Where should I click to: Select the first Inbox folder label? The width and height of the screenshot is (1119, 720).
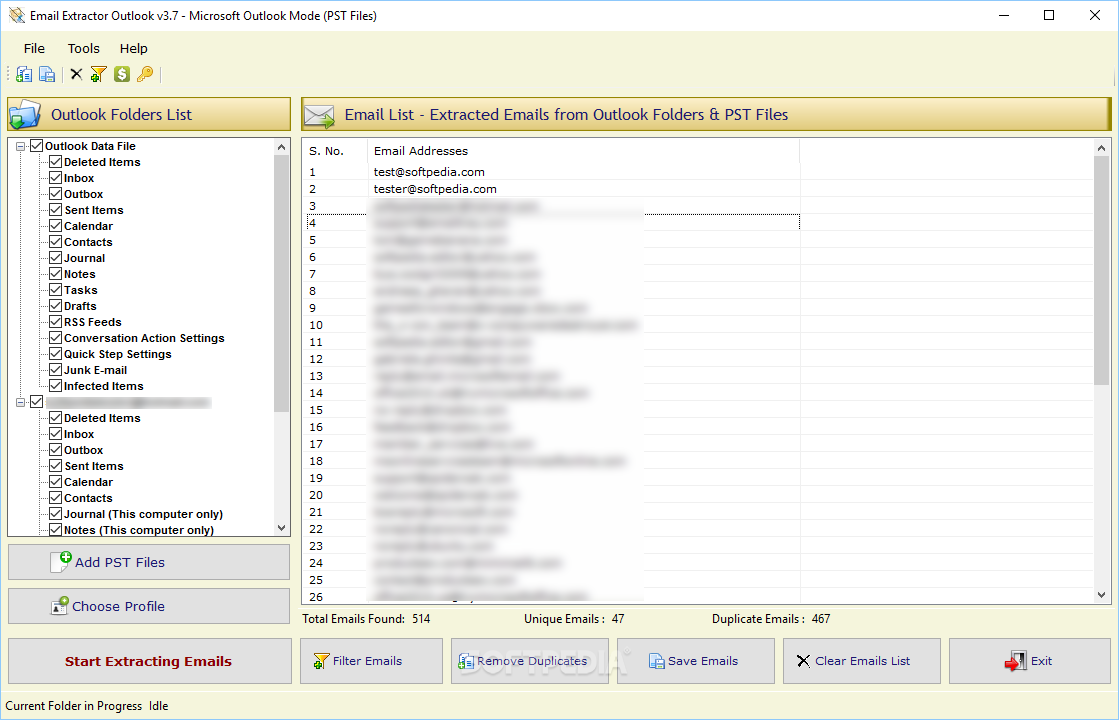[x=79, y=178]
